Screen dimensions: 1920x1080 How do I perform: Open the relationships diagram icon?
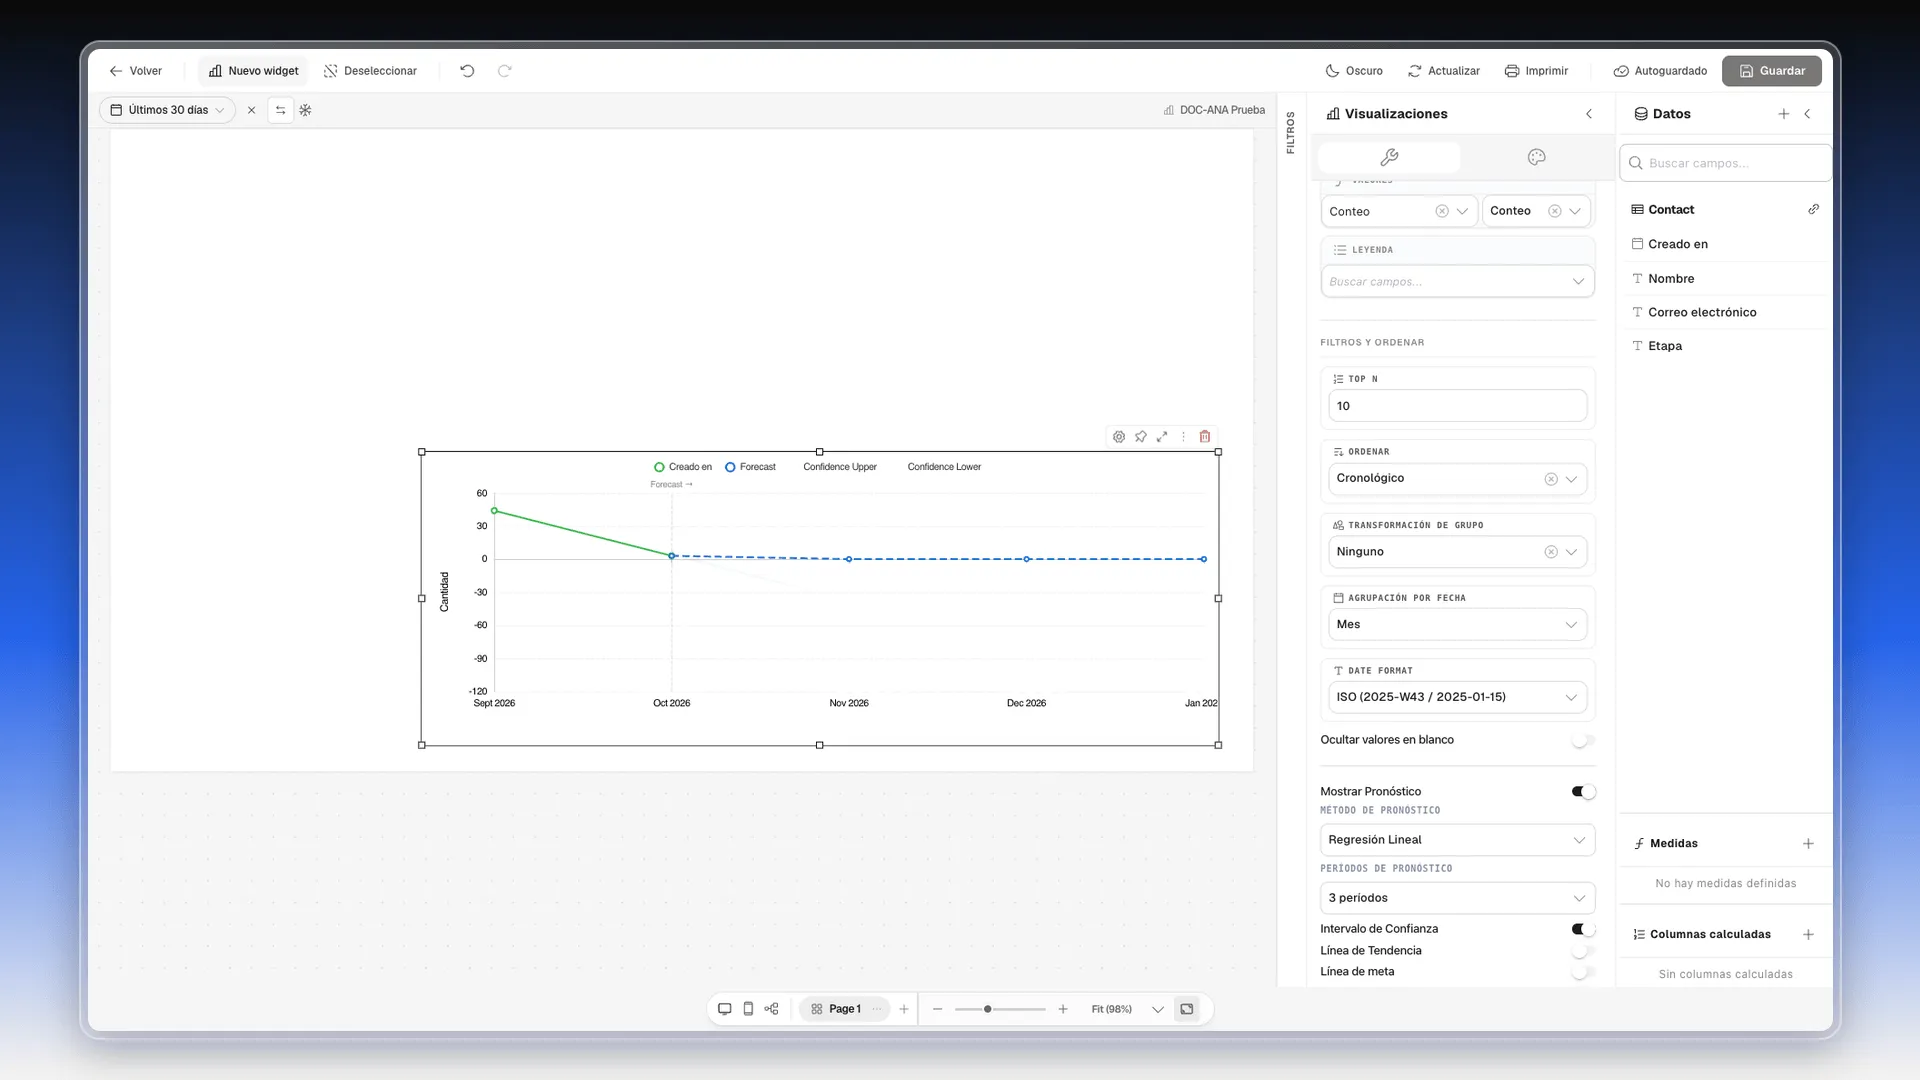point(771,1009)
